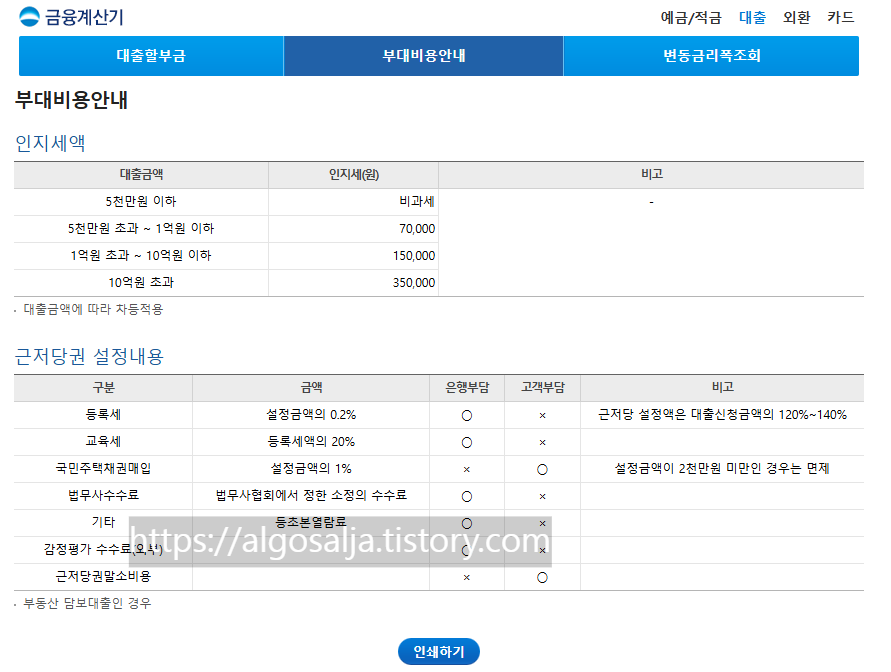Toggle the 등록세 bank burden circle
Screen dimensions: 891x672
467,414
